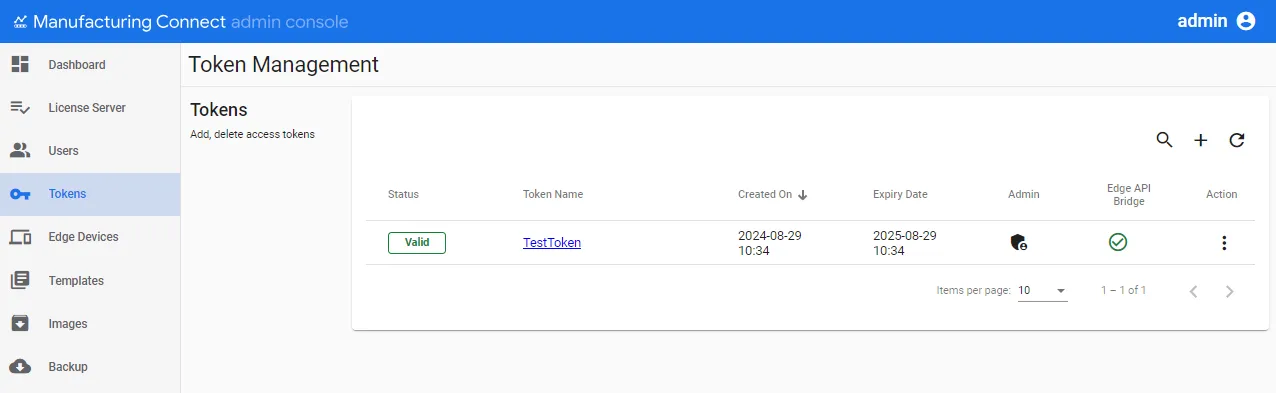Screen dimensions: 1276x393
Task: Navigate to Images
Action: point(90,324)
